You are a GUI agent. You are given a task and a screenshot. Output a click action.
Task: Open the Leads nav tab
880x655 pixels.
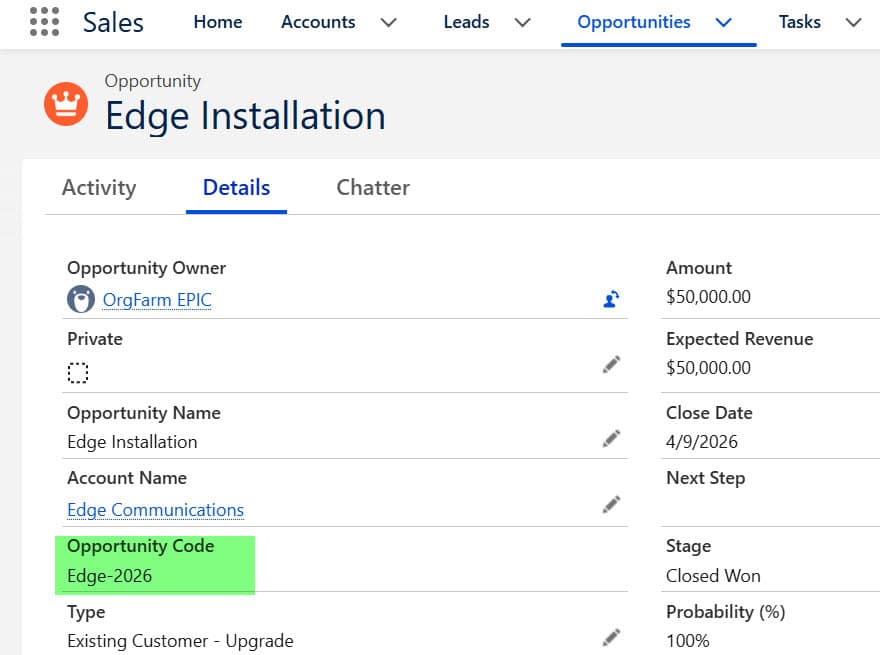(x=466, y=22)
